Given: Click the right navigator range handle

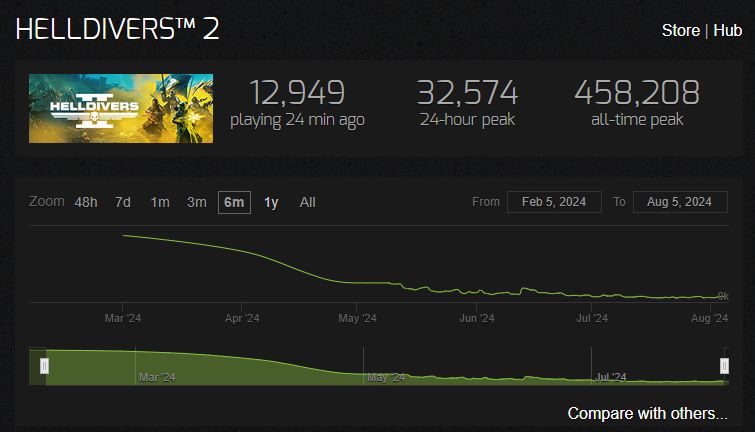Looking at the screenshot, I should [724, 366].
